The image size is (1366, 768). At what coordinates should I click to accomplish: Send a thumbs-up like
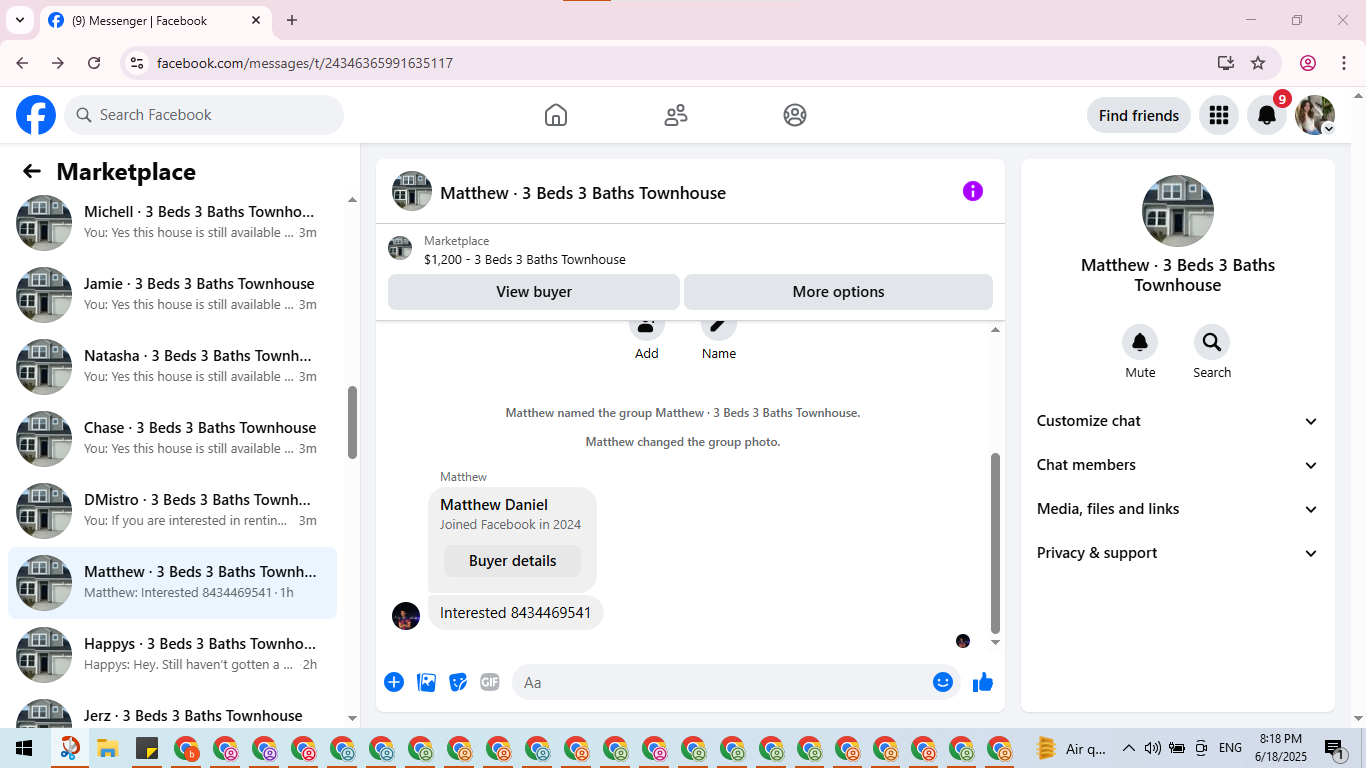[983, 682]
